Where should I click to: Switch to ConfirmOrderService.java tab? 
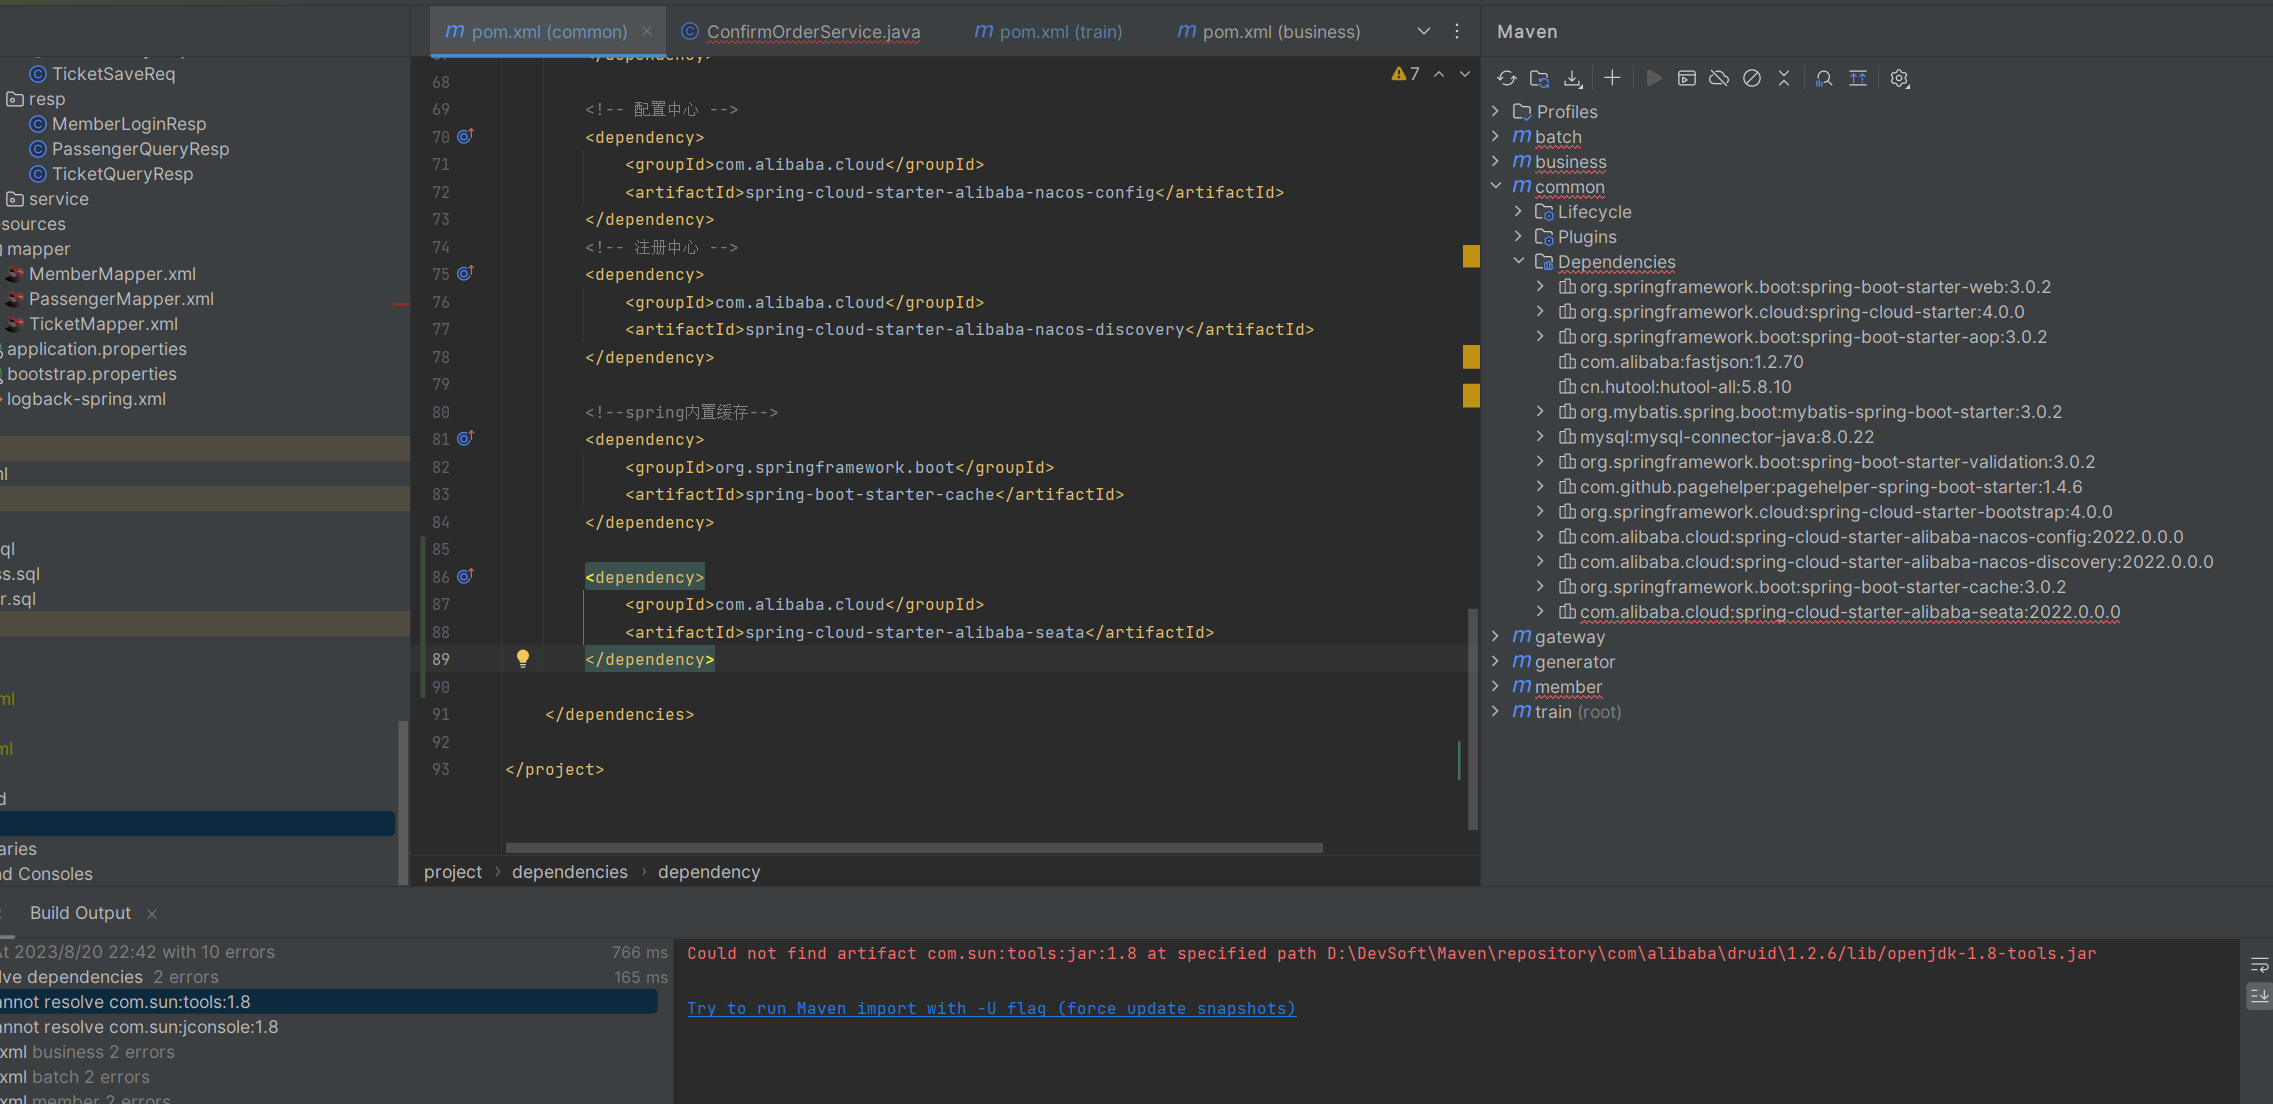pos(812,31)
